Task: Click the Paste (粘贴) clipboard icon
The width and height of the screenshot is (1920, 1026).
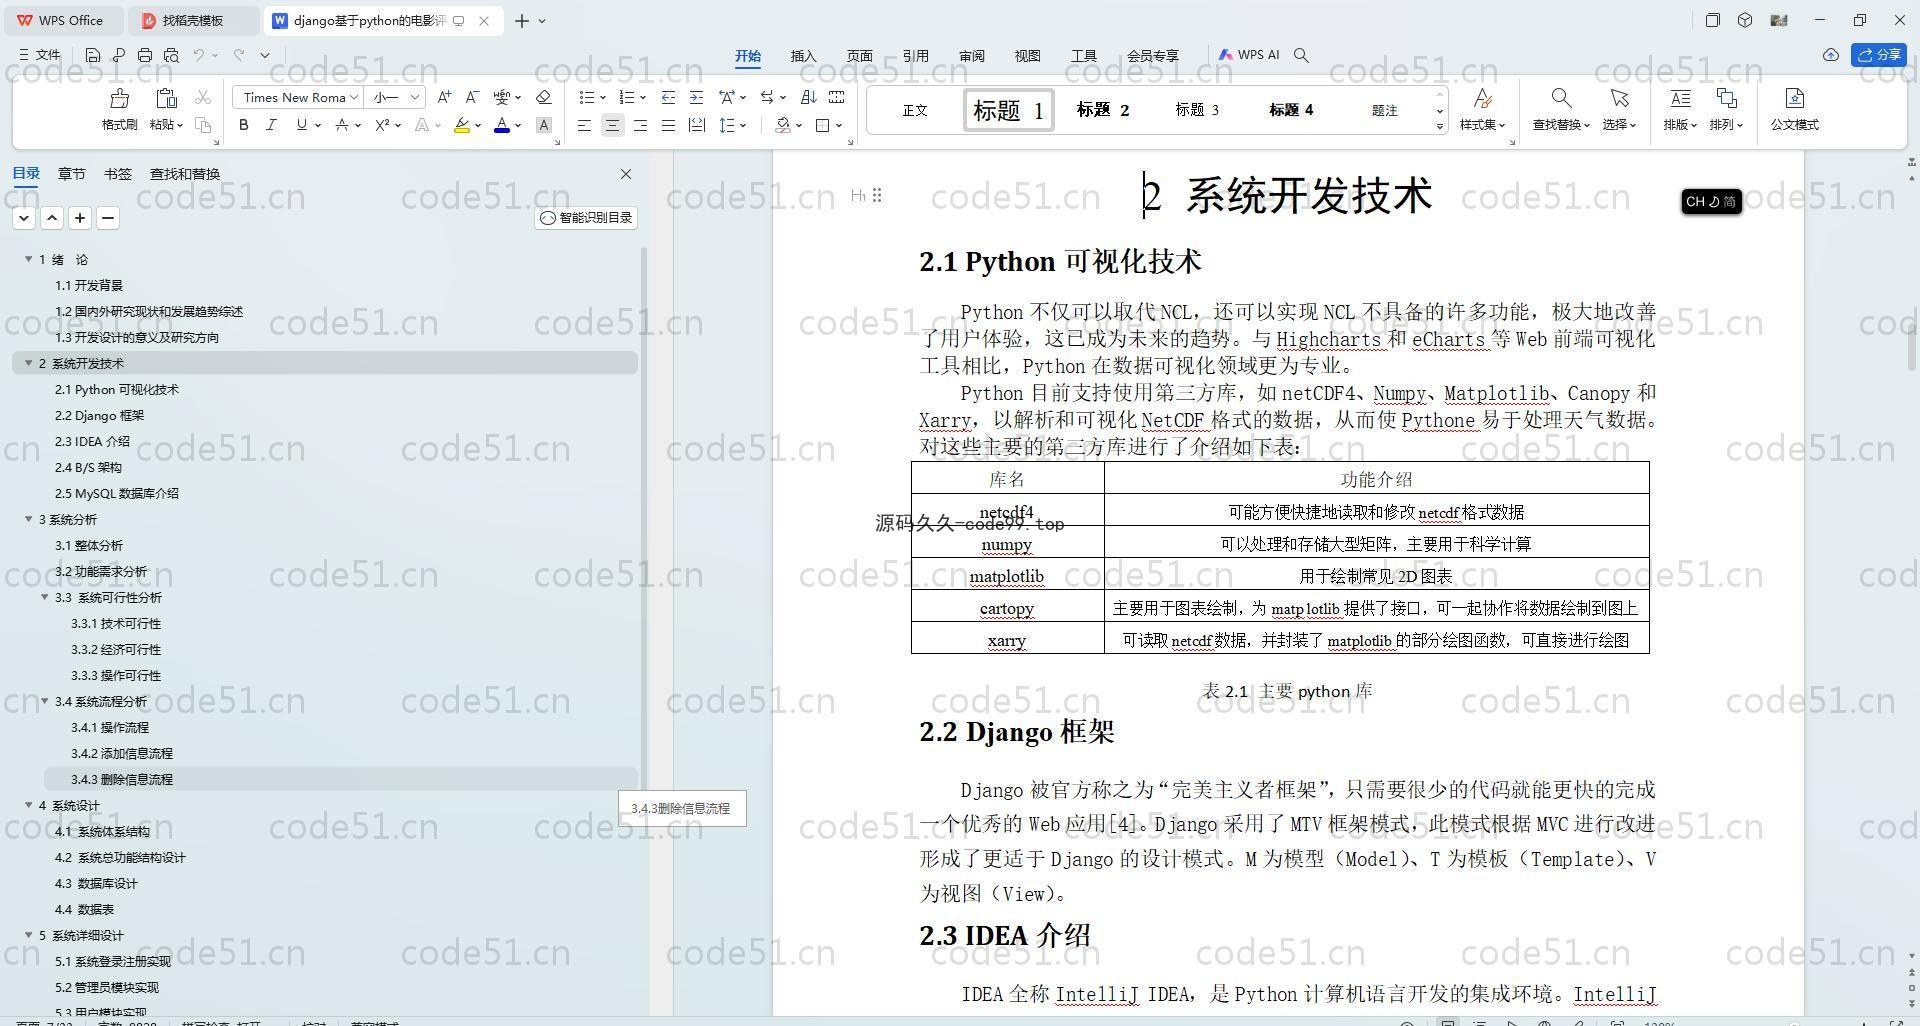Action: [166, 98]
